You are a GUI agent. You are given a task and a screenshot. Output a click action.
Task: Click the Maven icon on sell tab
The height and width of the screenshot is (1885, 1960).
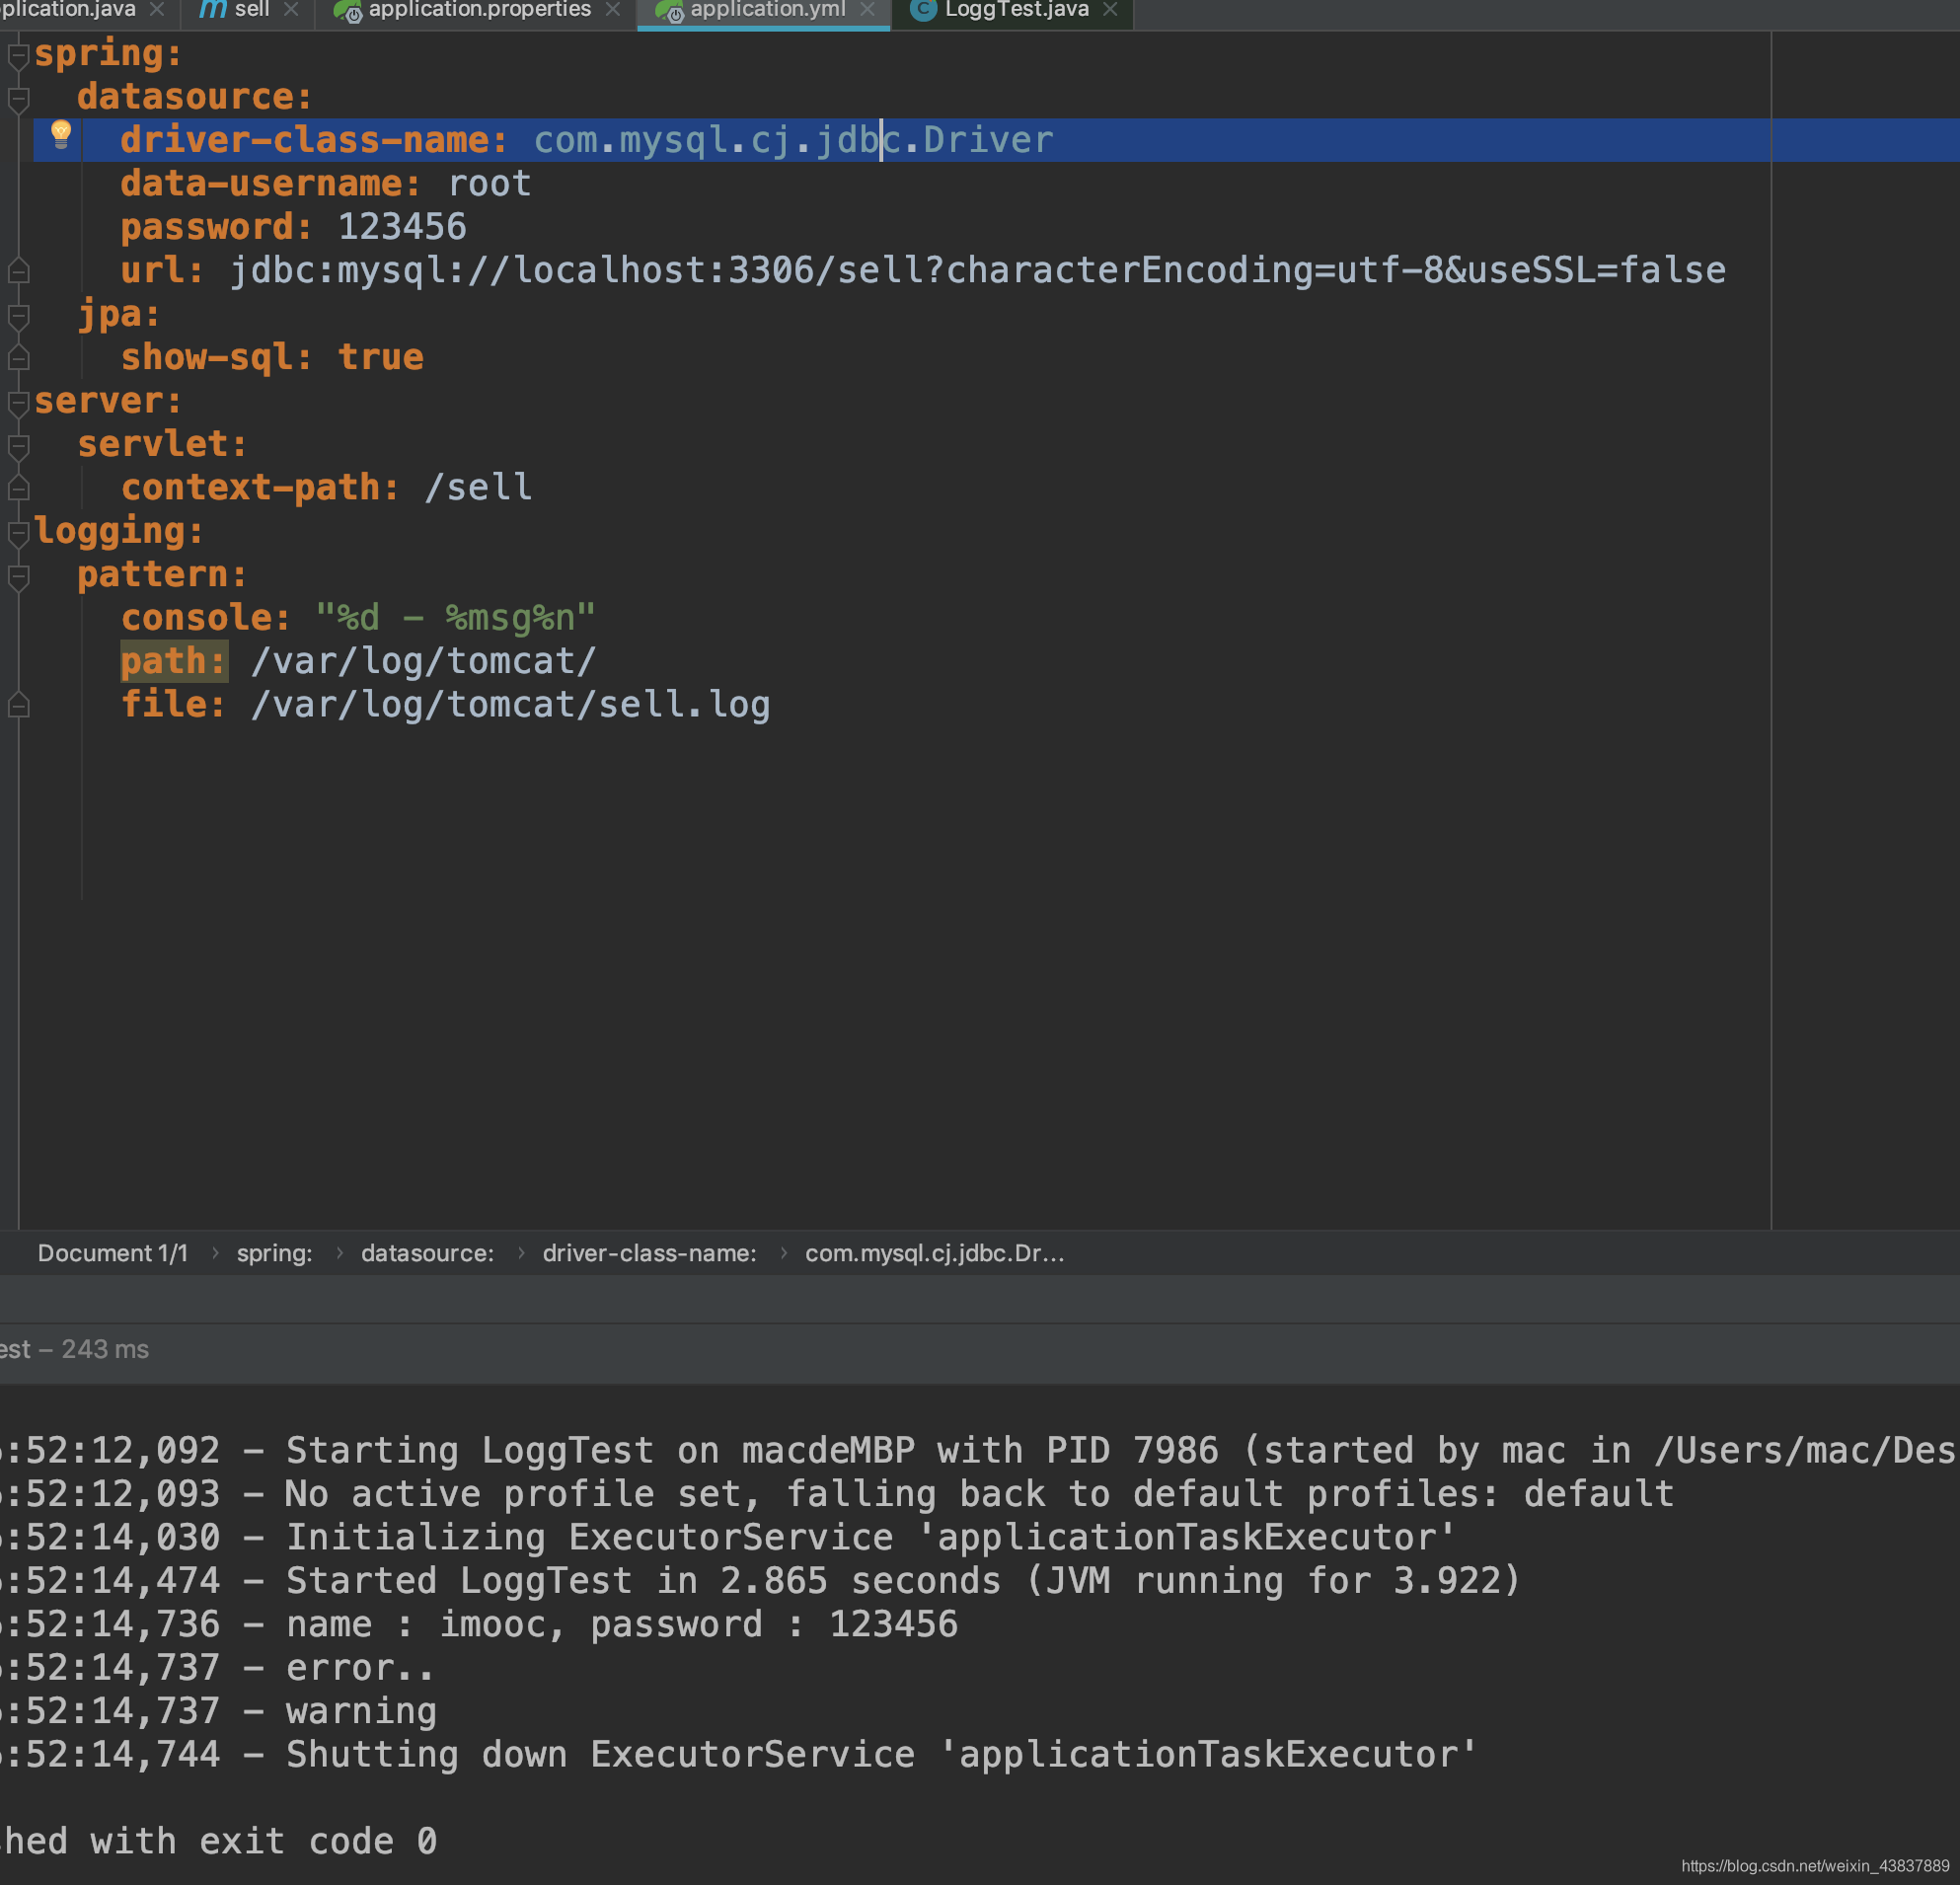click(x=213, y=10)
